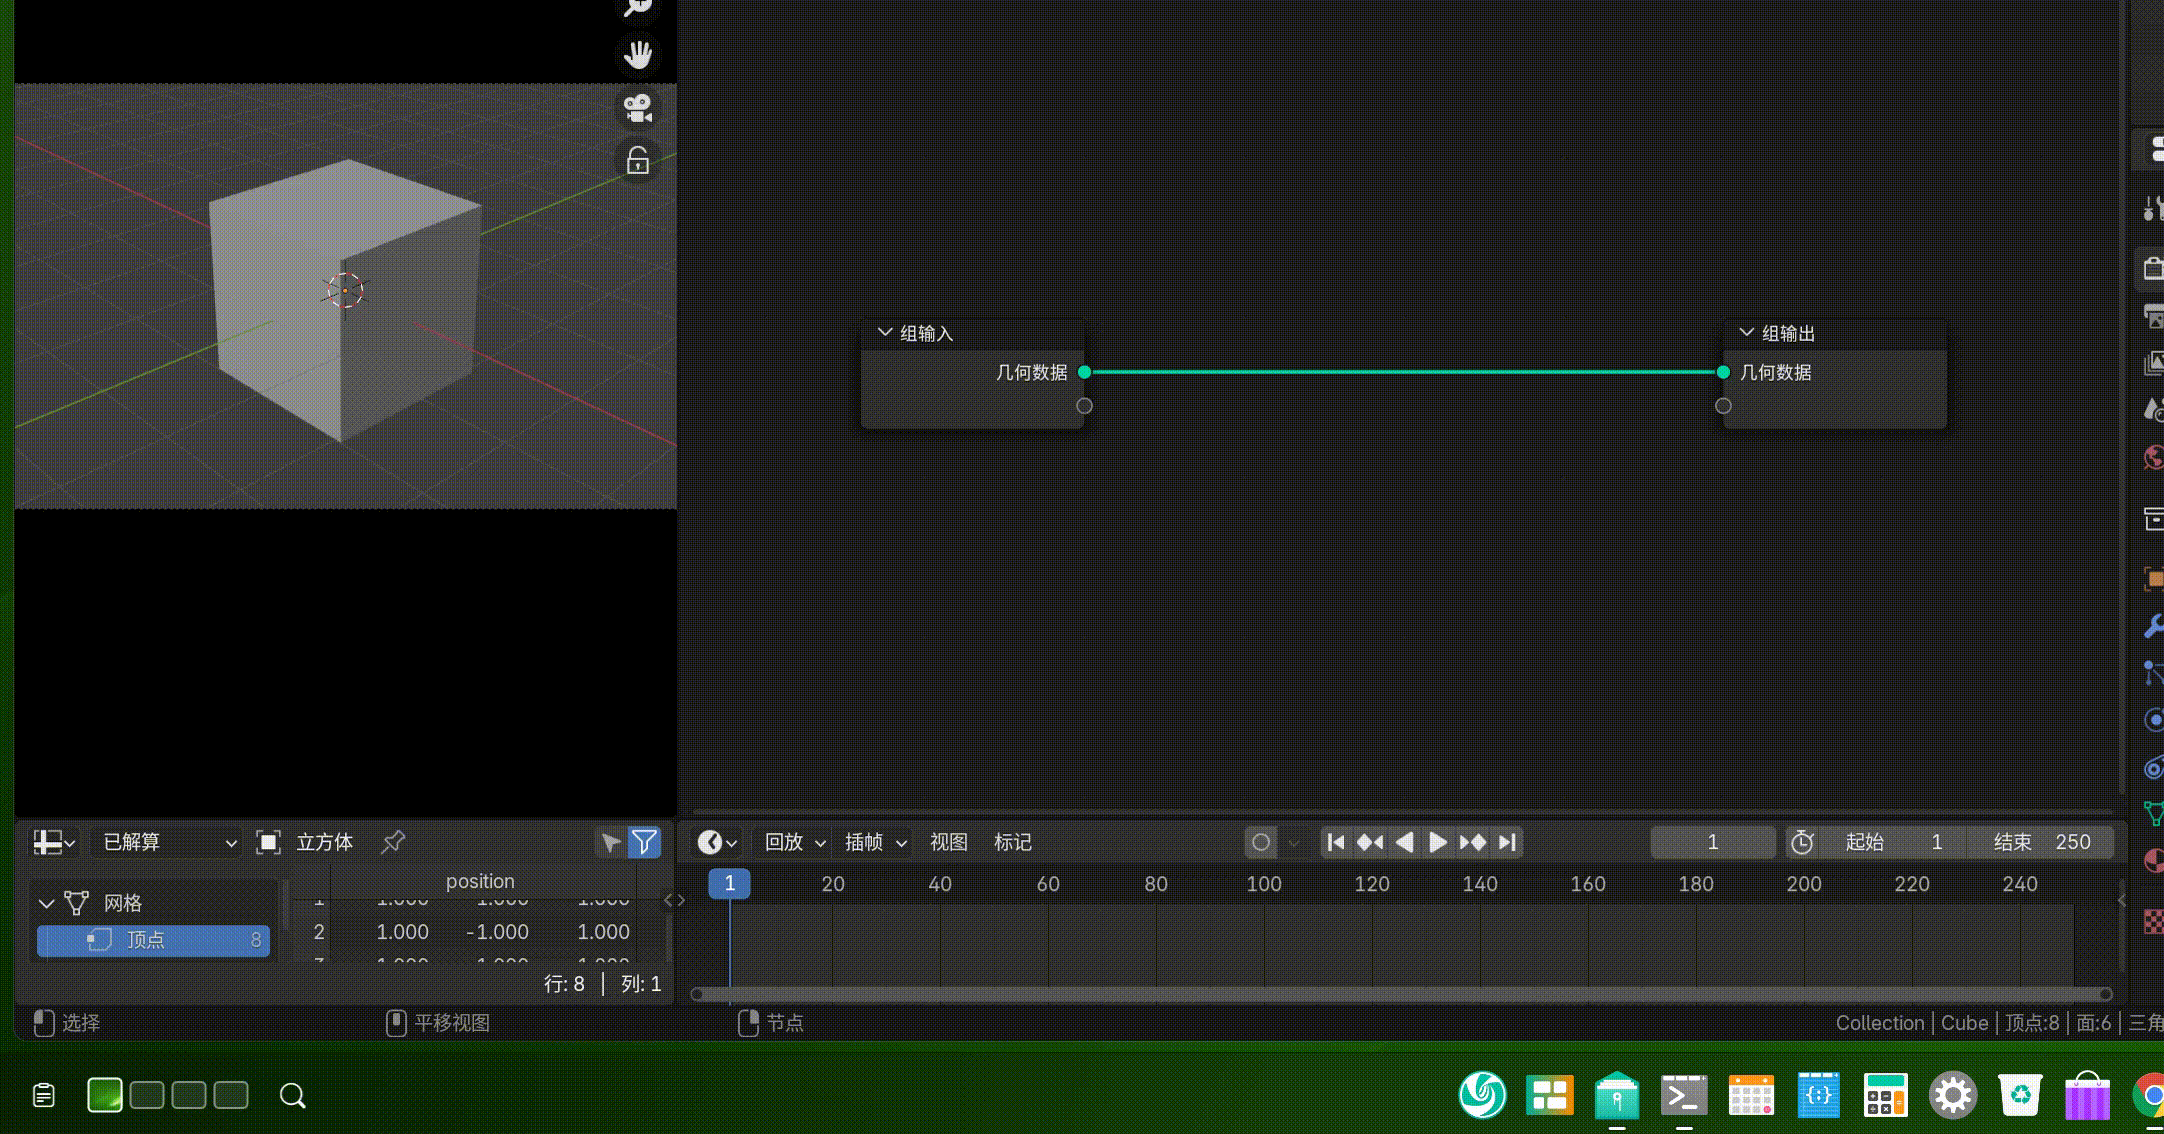
Task: Open the 视图 menu in timeline
Action: click(x=948, y=843)
